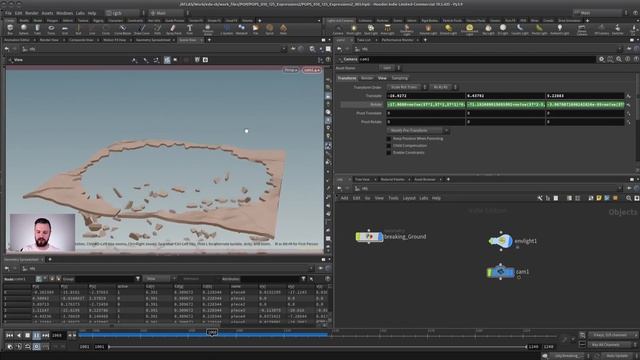Create a Volume Light from the shelf
640x360 pixels.
pos(428,29)
